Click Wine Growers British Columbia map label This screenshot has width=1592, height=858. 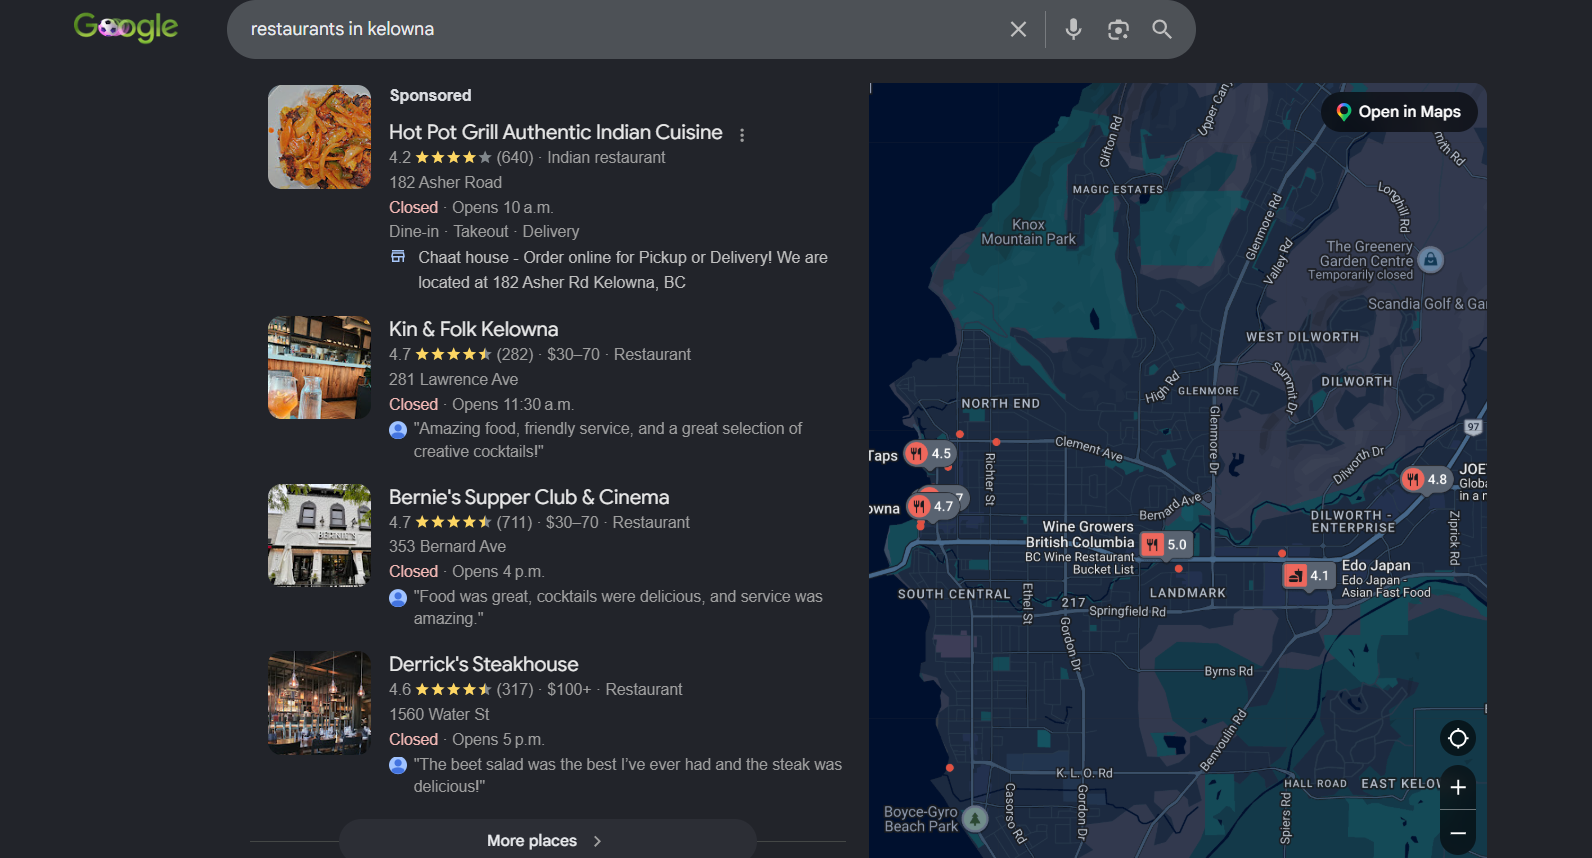coord(1080,547)
